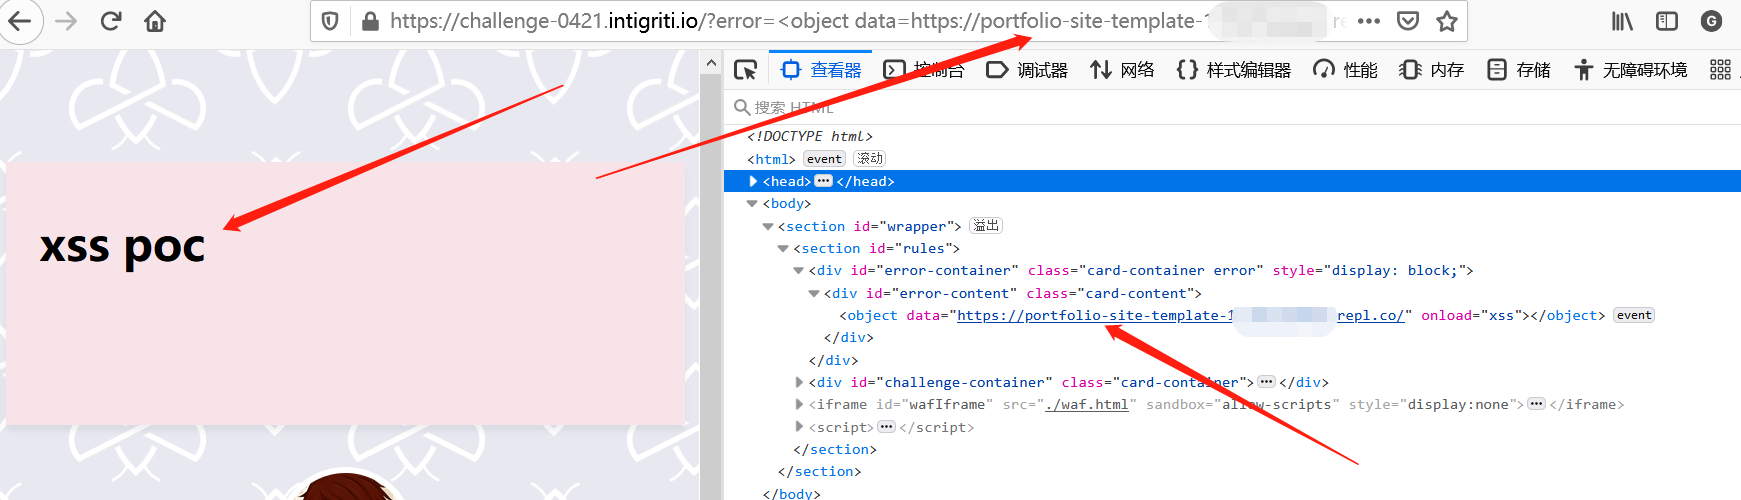Collapse the error-container div node

799,271
